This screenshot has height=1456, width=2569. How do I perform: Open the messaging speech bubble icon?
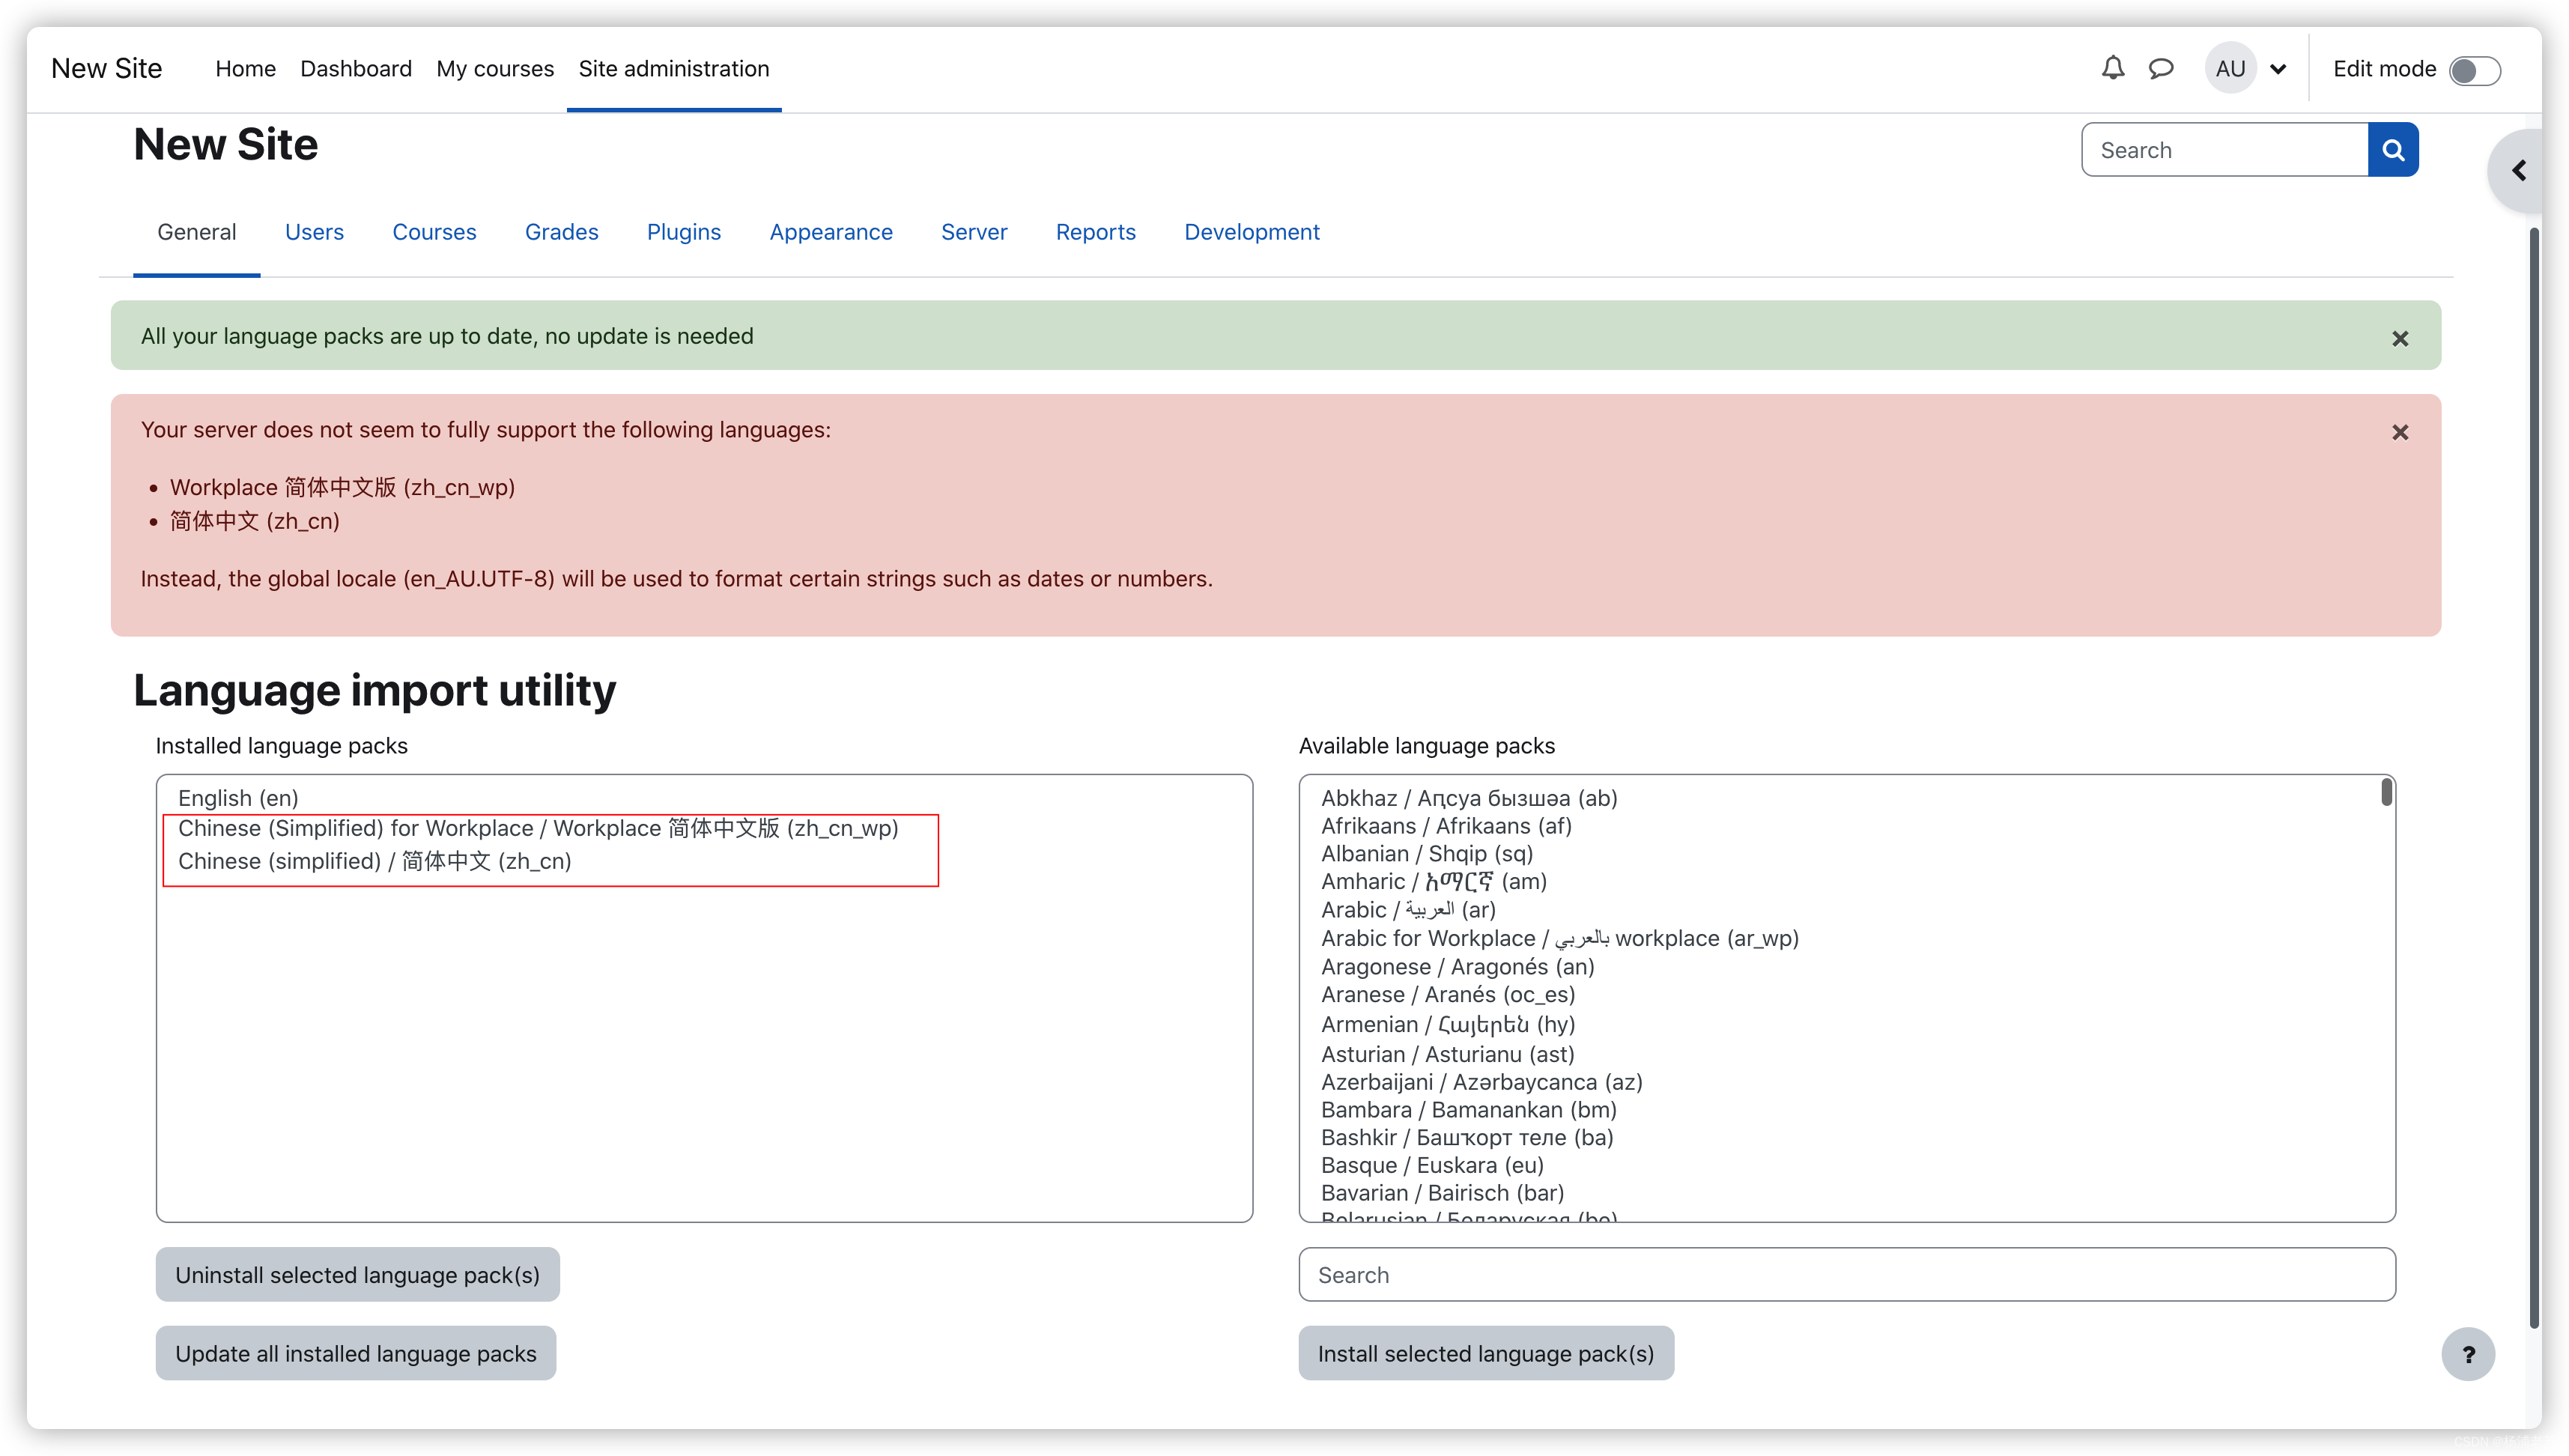(x=2160, y=68)
